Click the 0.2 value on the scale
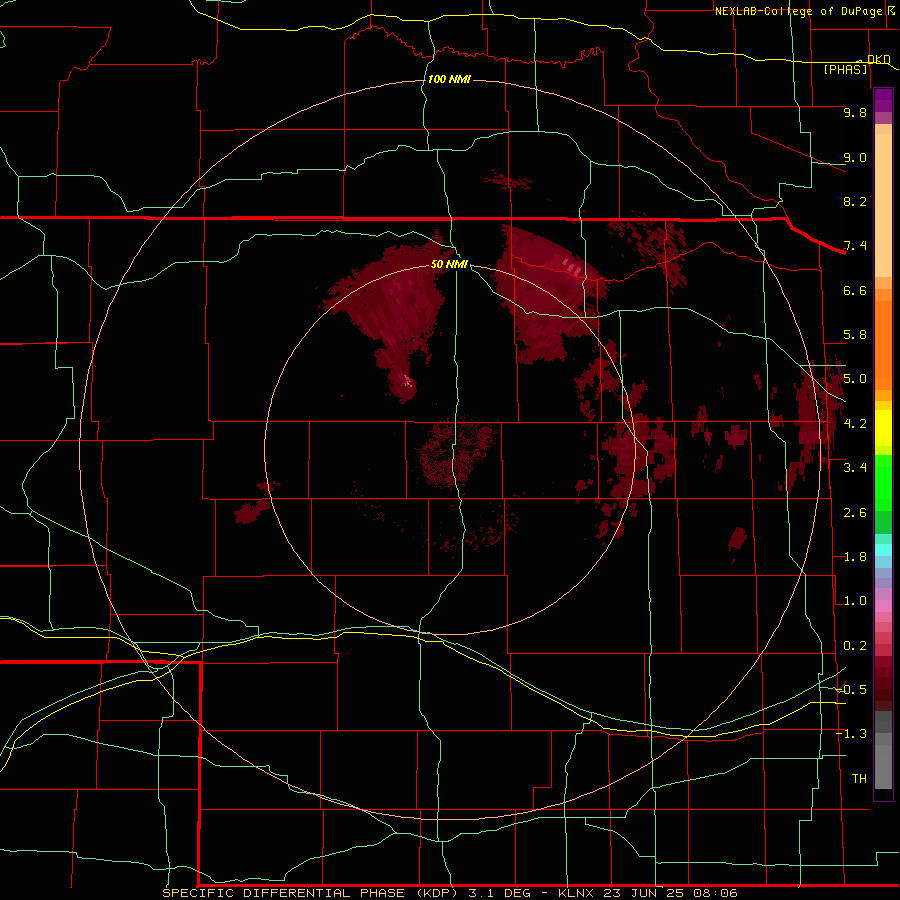Image resolution: width=900 pixels, height=900 pixels. click(855, 646)
